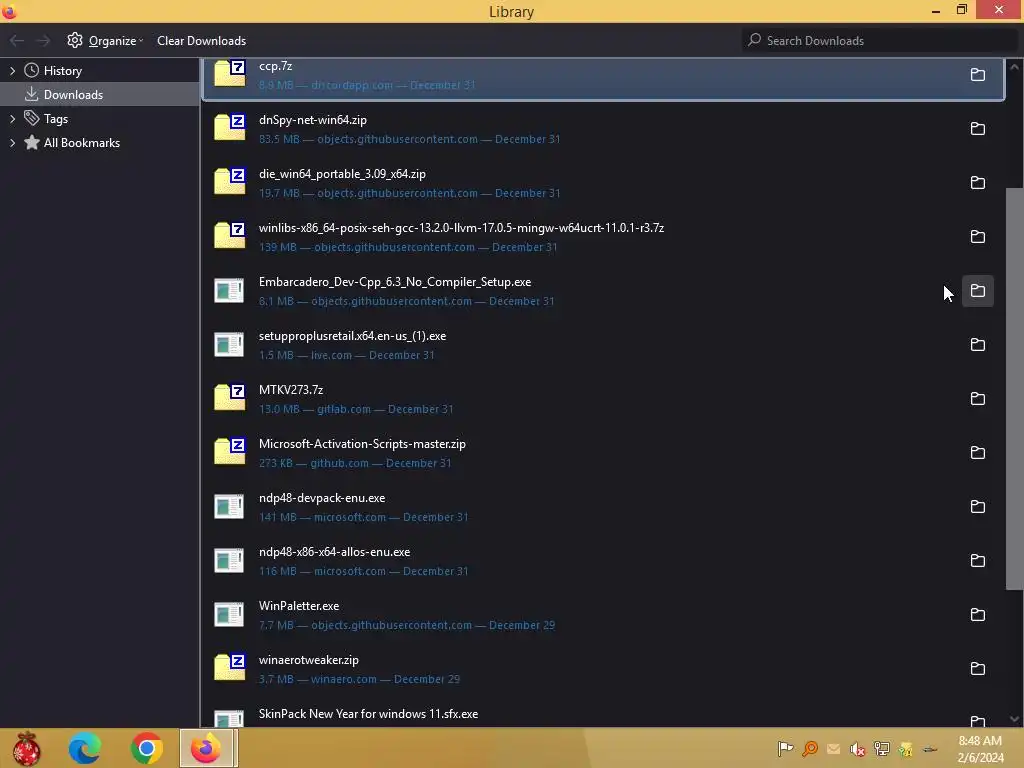Click the Firefox taskbar button
The width and height of the screenshot is (1024, 768).
point(206,748)
